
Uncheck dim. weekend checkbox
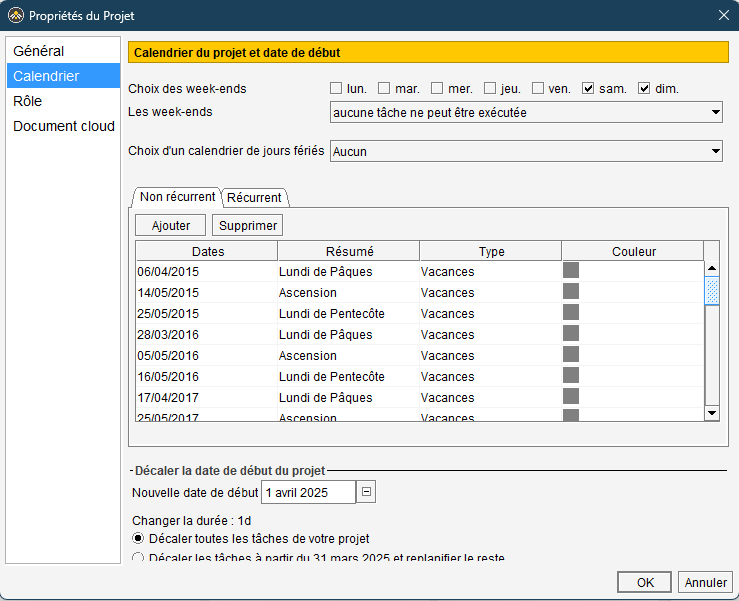pos(644,88)
